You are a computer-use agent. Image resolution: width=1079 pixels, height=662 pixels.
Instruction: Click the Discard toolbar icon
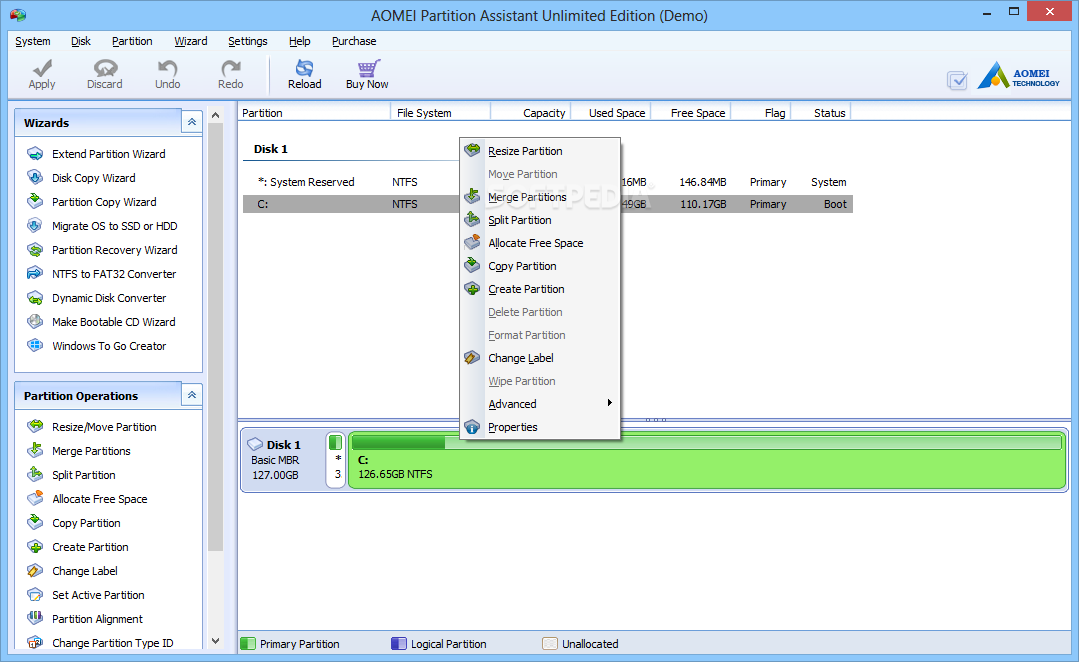tap(105, 67)
